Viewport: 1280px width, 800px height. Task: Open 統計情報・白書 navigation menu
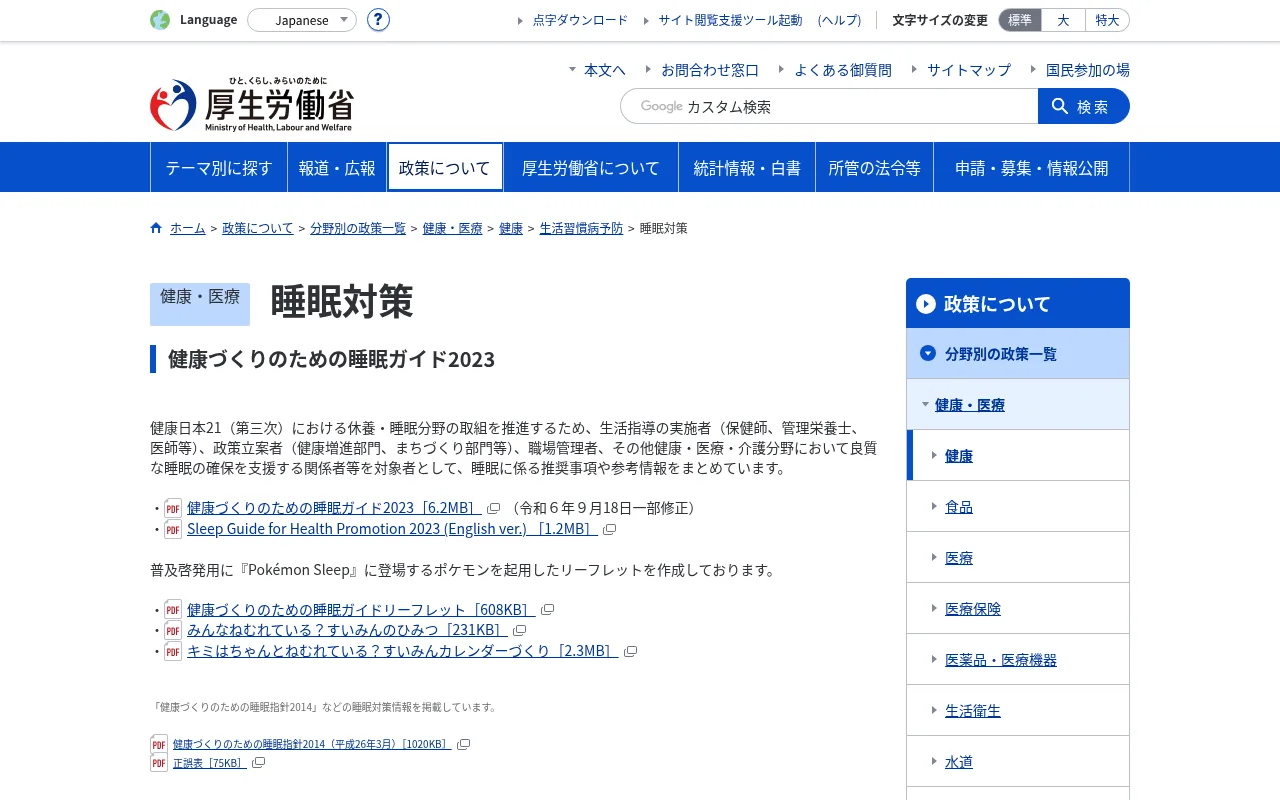(747, 167)
